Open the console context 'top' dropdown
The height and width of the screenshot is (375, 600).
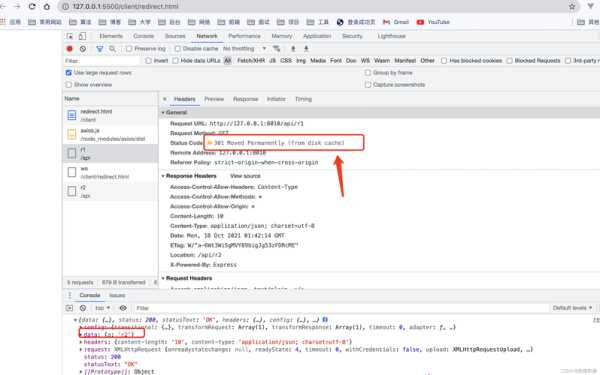click(x=102, y=308)
